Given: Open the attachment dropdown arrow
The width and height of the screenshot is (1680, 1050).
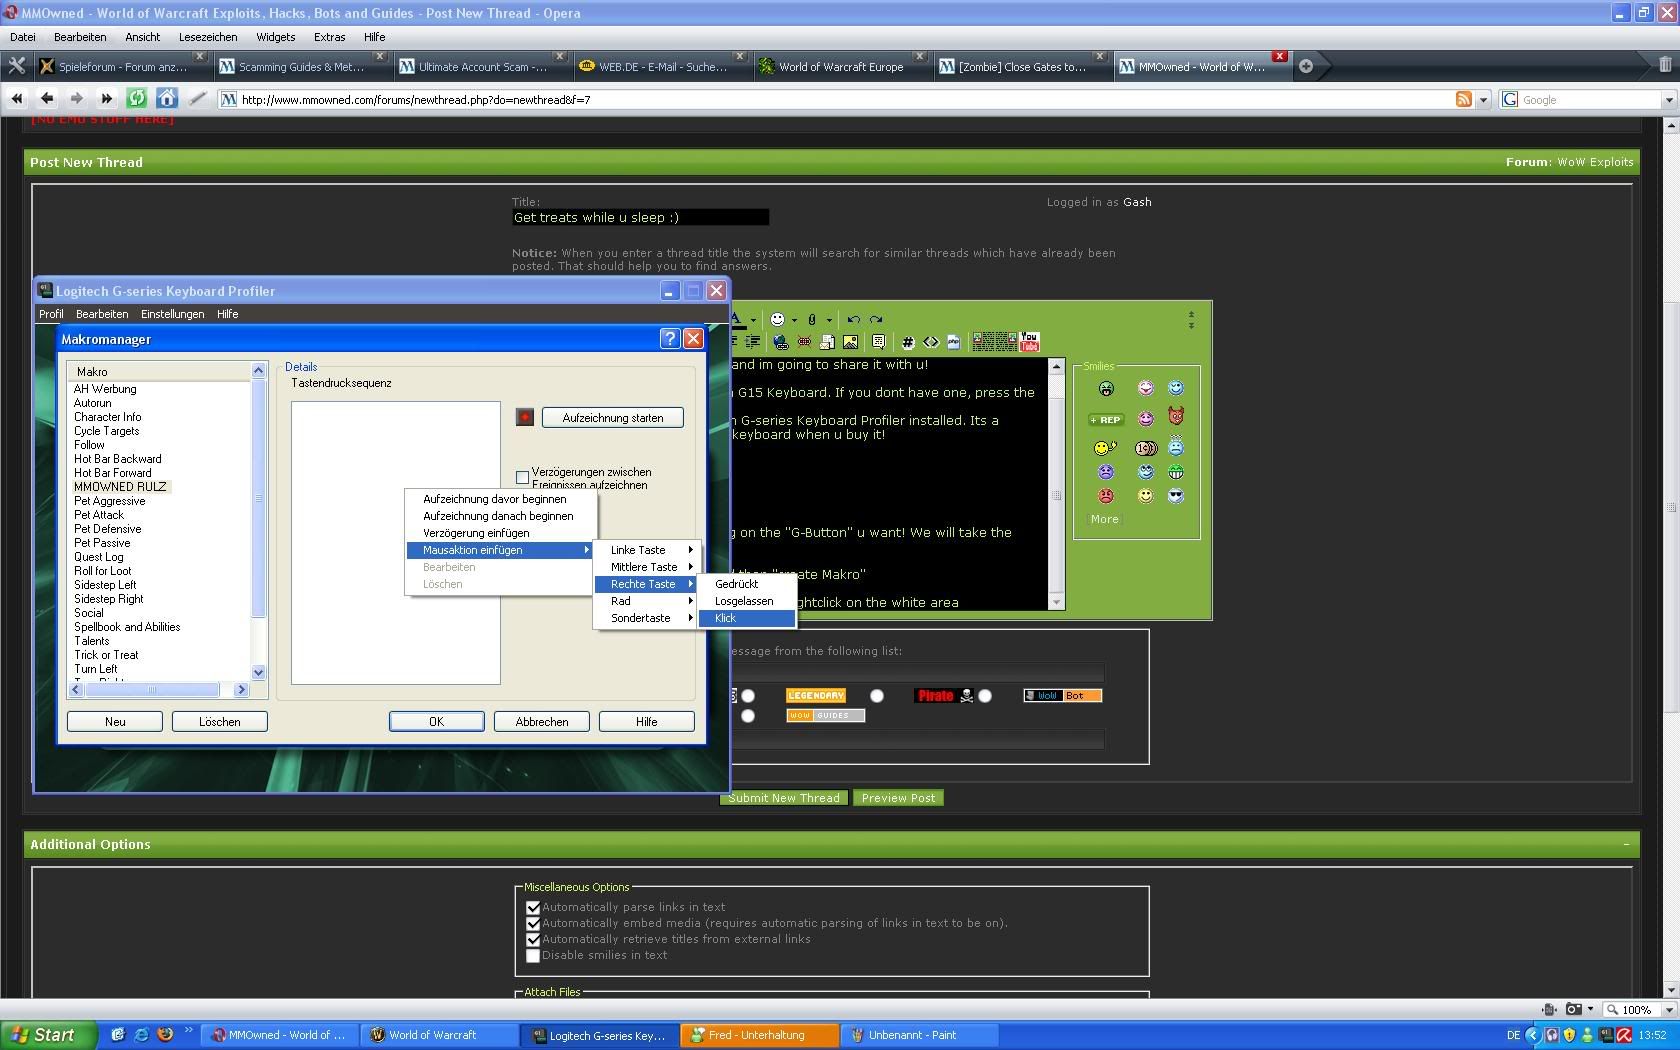Looking at the screenshot, I should click(x=829, y=320).
